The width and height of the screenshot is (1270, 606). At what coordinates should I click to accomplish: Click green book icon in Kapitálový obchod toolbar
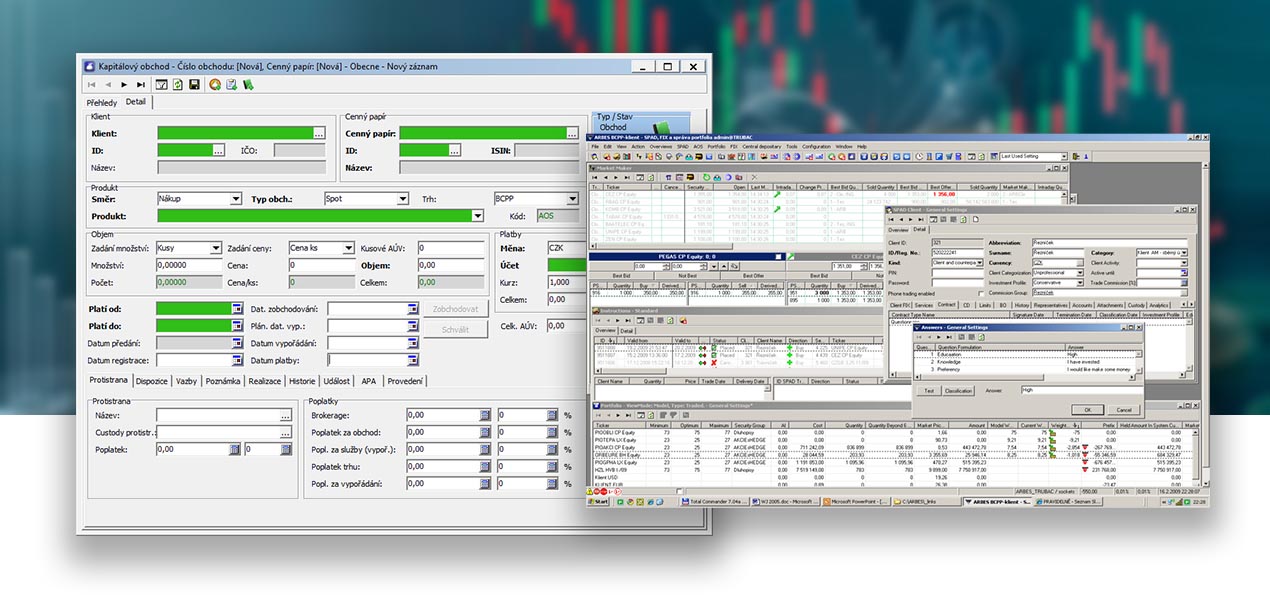point(247,85)
